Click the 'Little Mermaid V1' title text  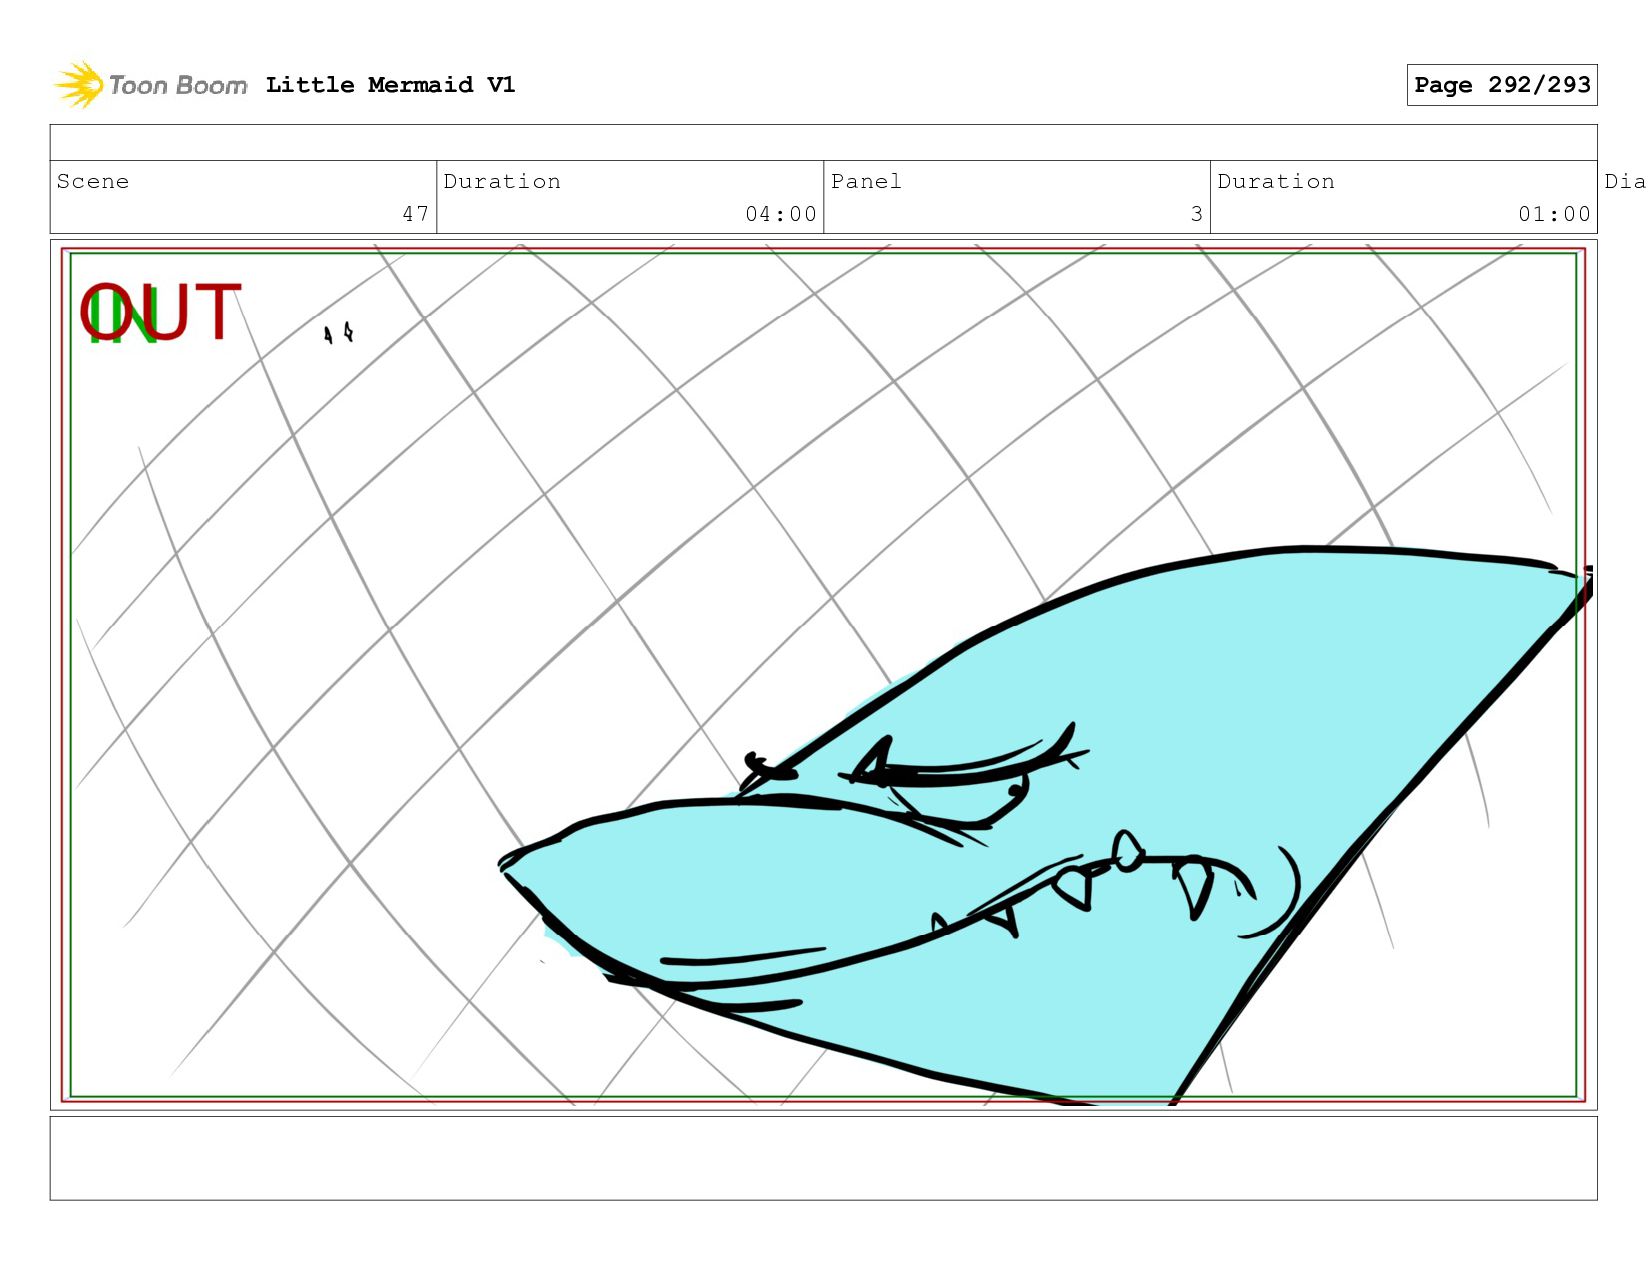point(391,85)
